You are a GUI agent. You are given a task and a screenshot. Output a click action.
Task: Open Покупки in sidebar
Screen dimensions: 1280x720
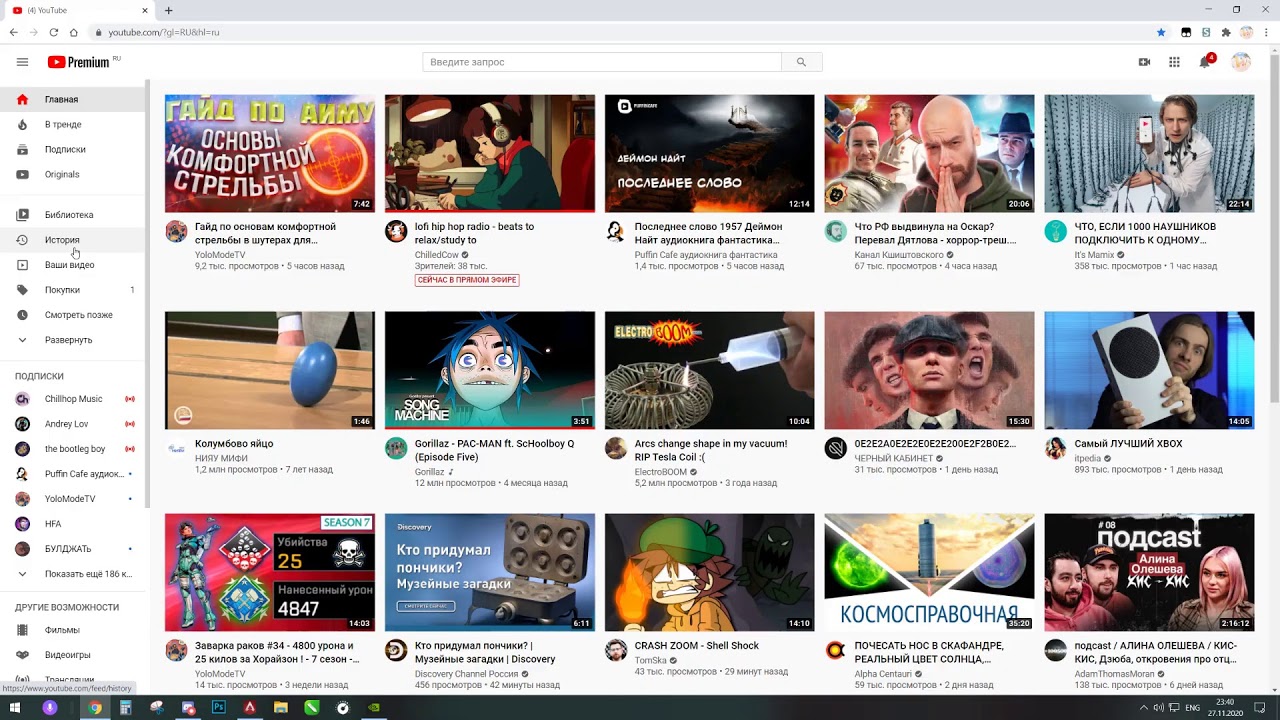click(72, 290)
